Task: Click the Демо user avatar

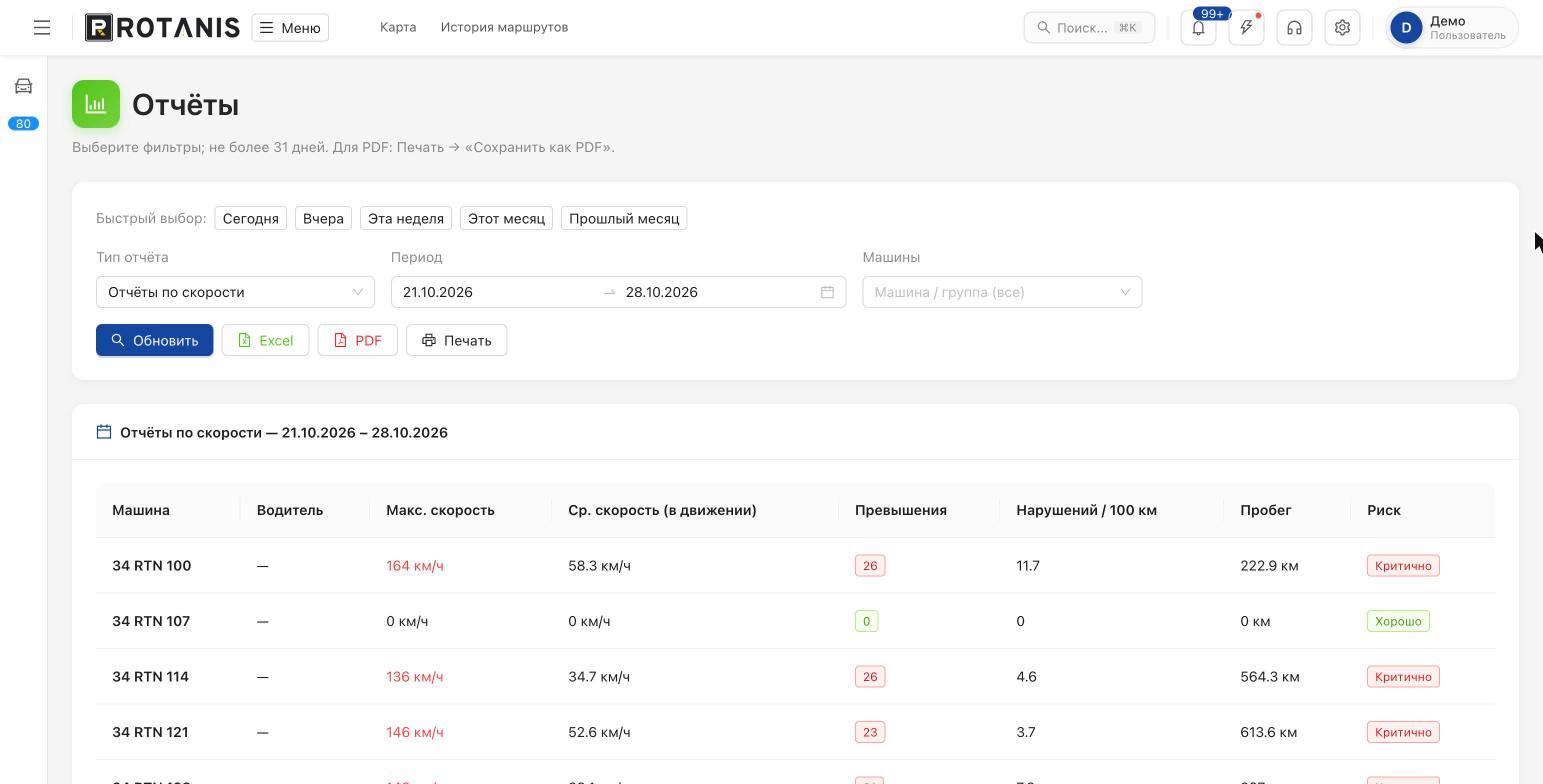Action: [1406, 28]
